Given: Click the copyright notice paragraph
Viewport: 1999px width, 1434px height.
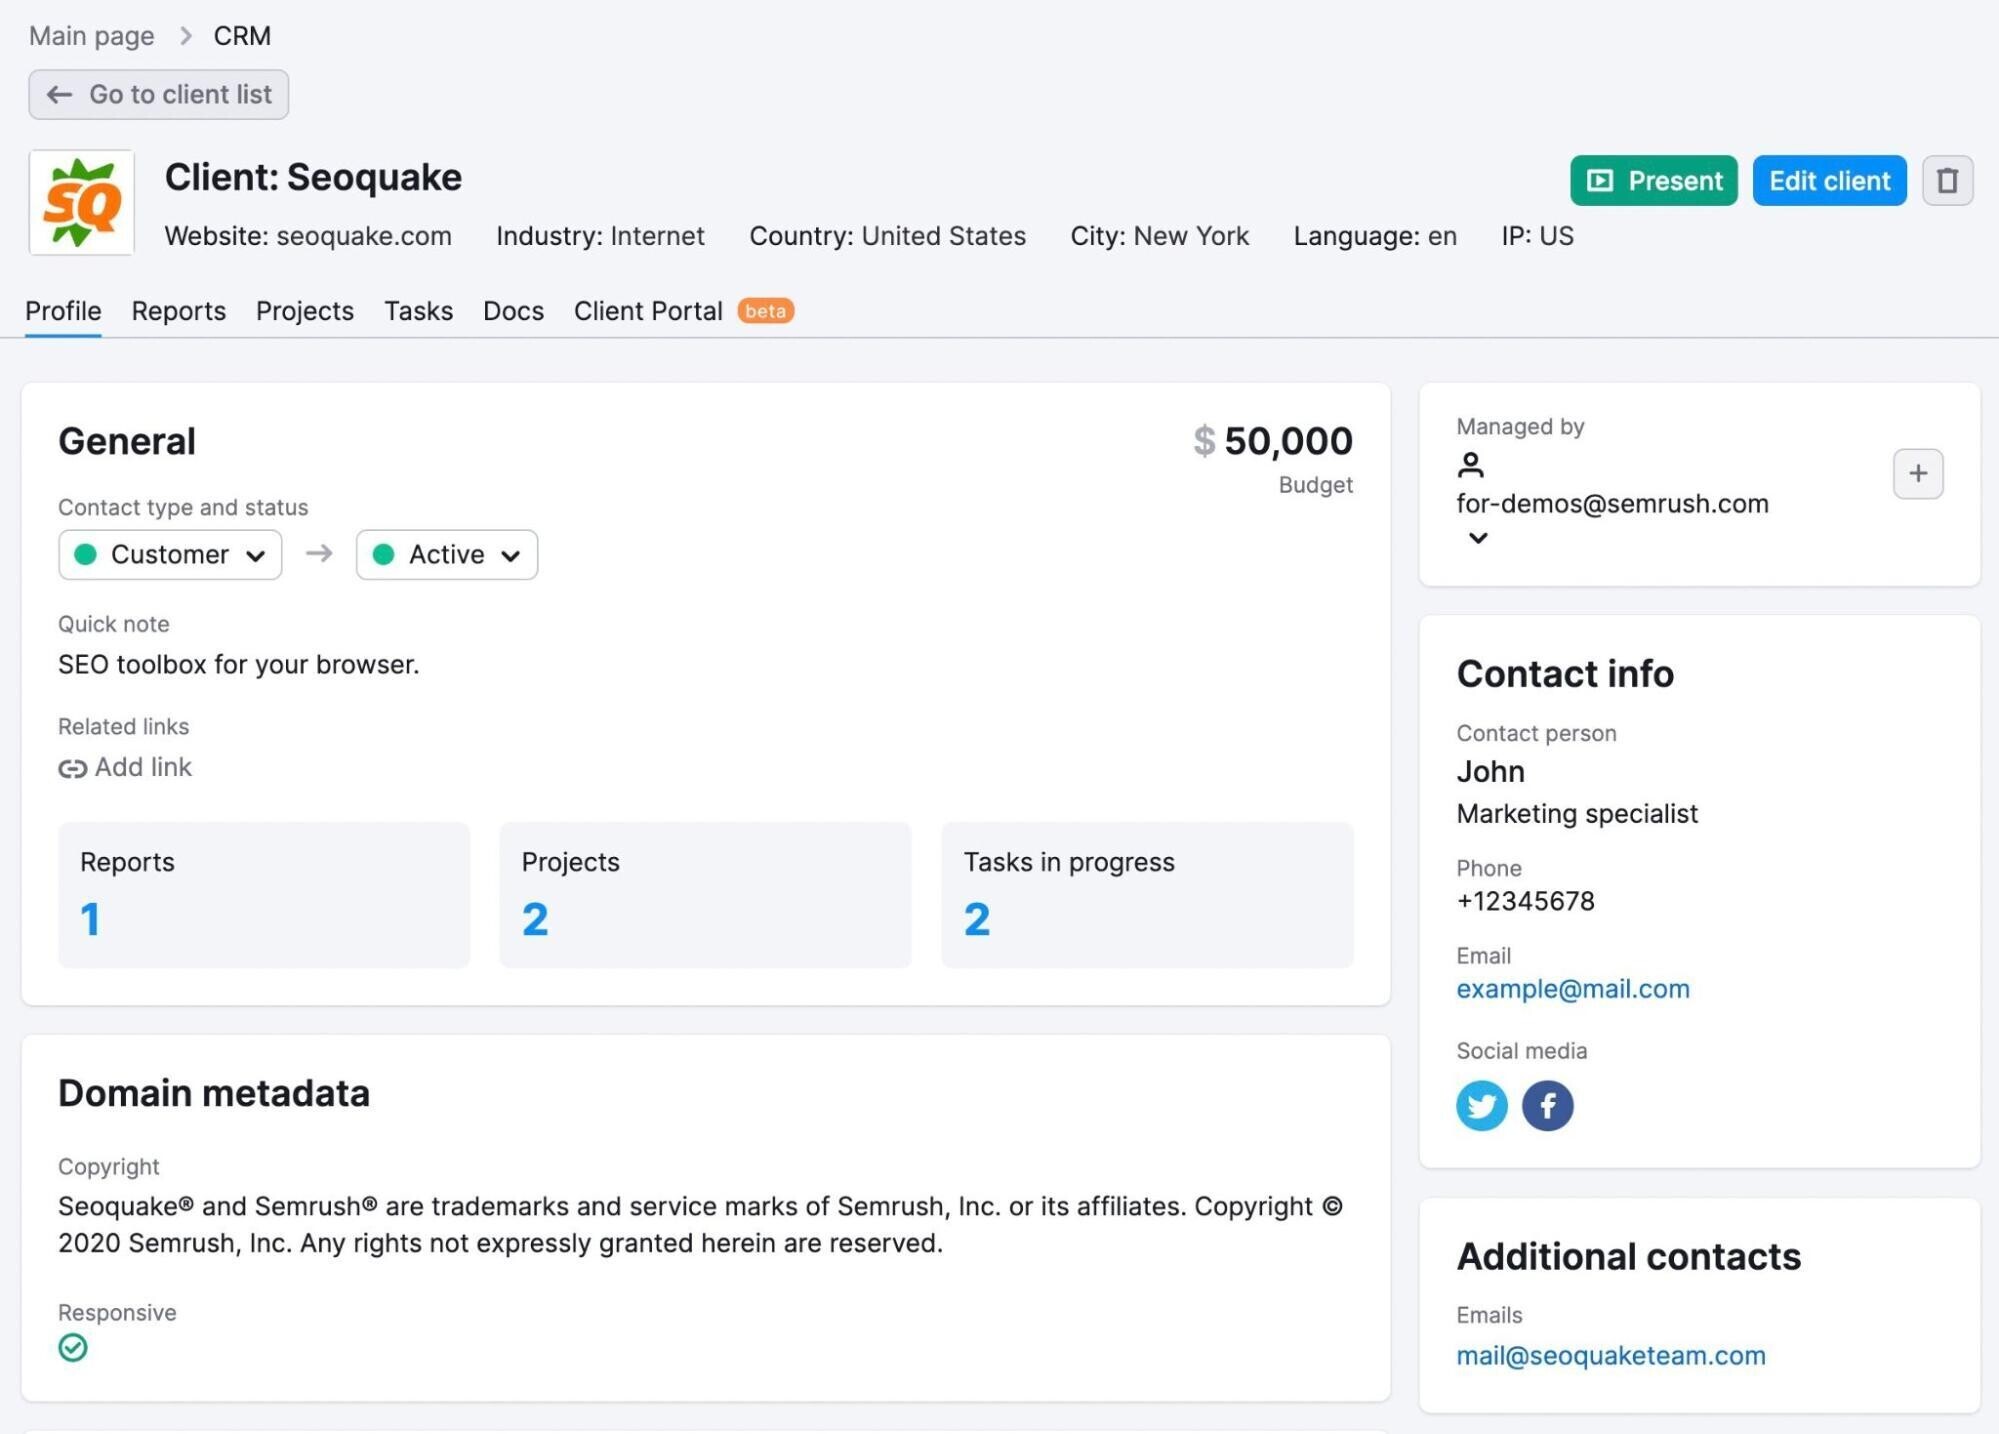Looking at the screenshot, I should pyautogui.click(x=700, y=1225).
